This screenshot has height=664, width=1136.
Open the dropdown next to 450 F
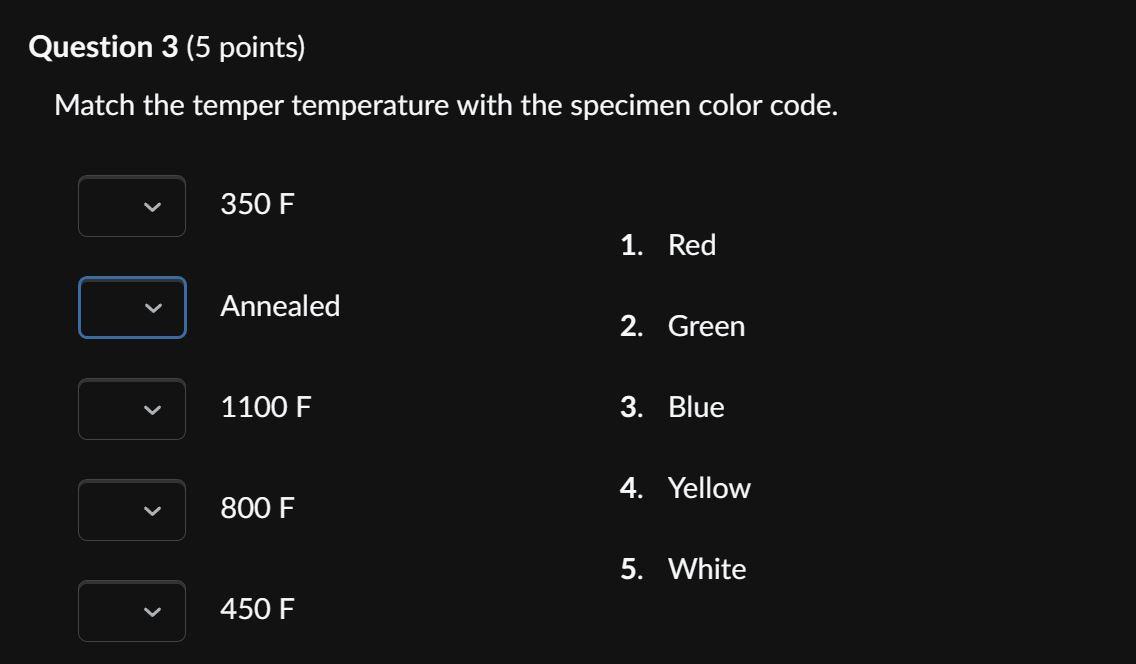click(131, 611)
